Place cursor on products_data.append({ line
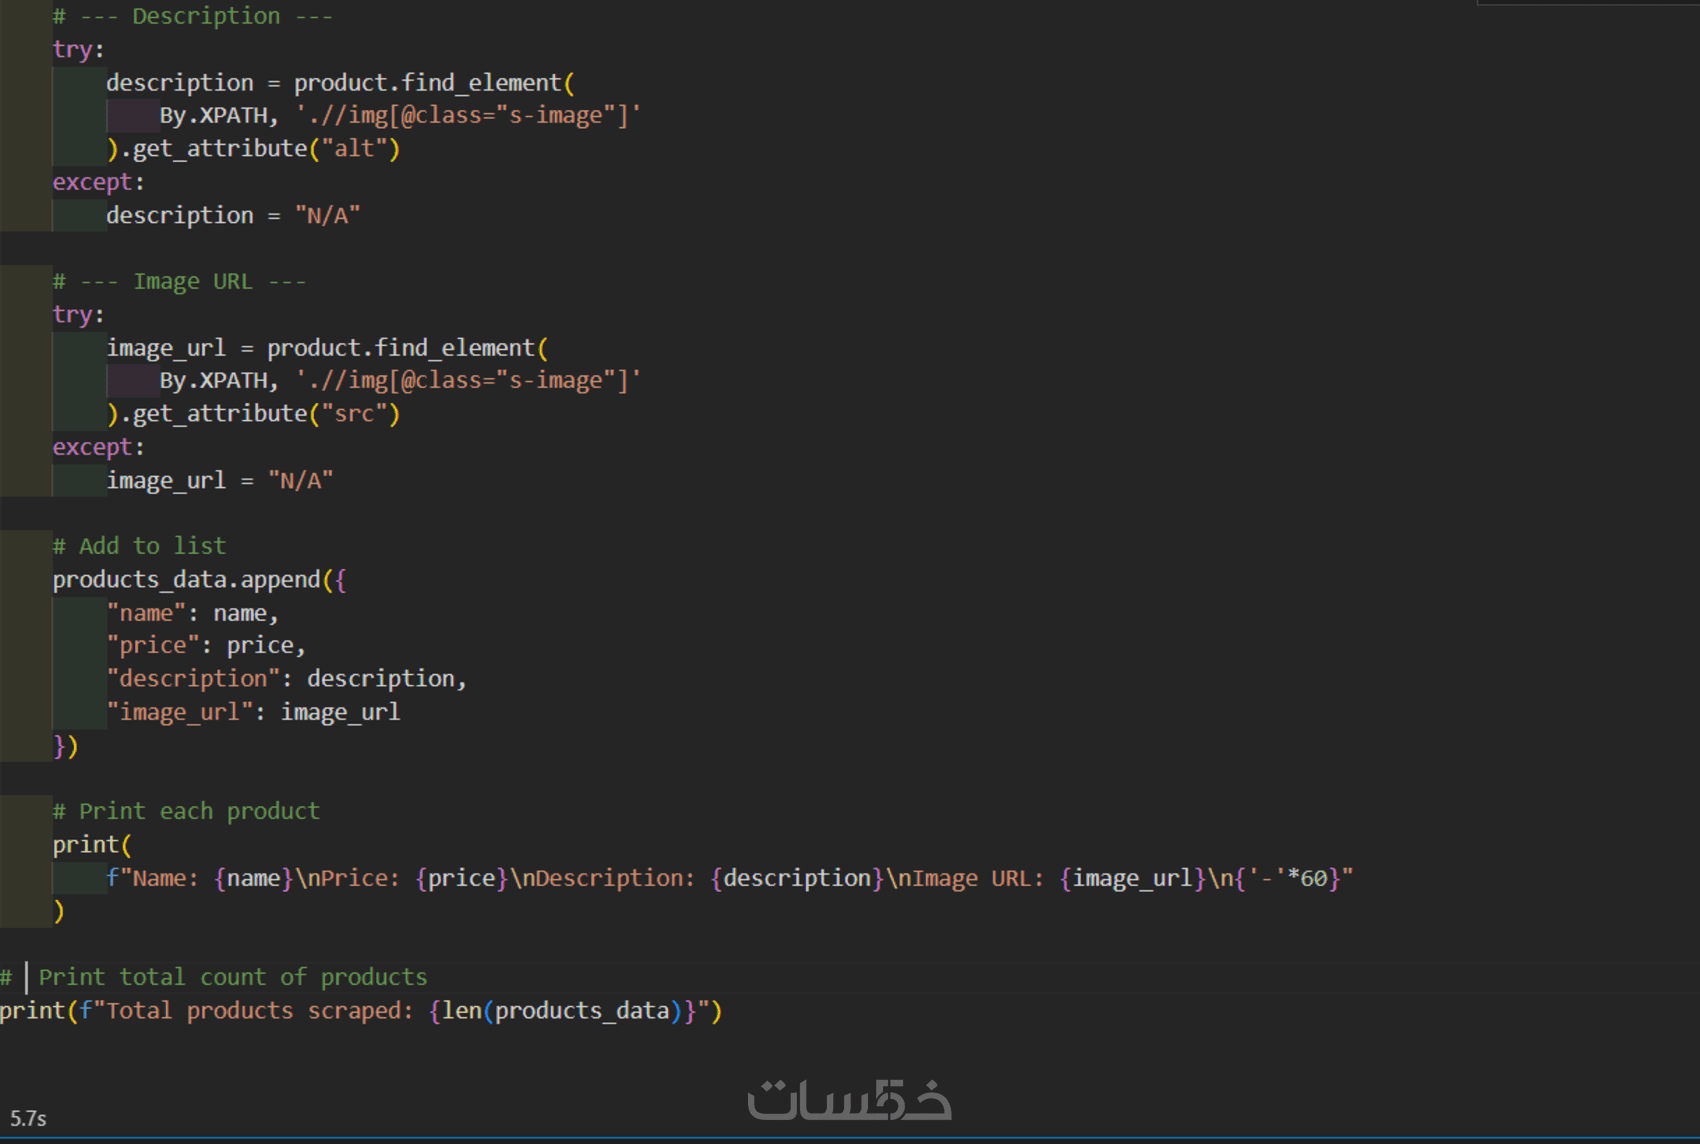 pos(200,579)
